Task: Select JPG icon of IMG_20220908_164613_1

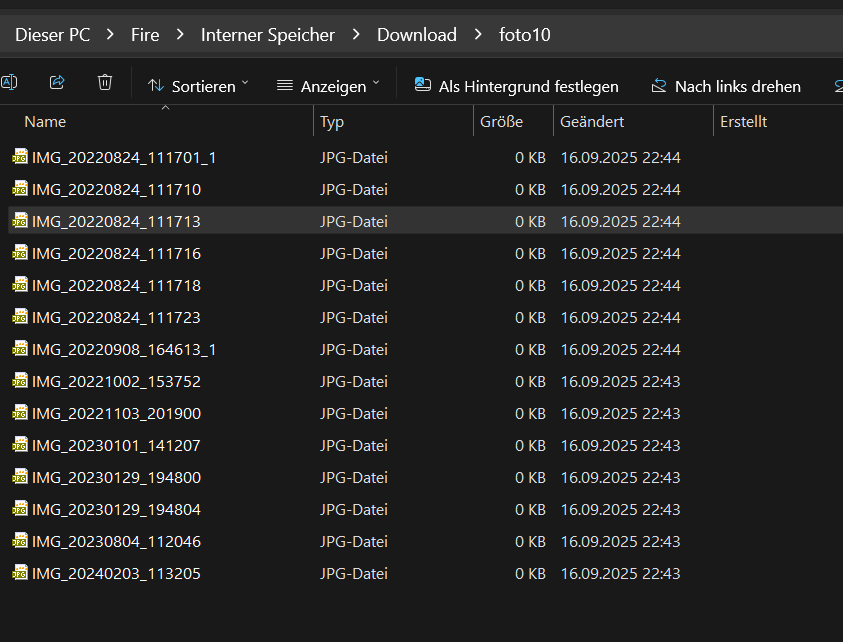Action: [20, 348]
